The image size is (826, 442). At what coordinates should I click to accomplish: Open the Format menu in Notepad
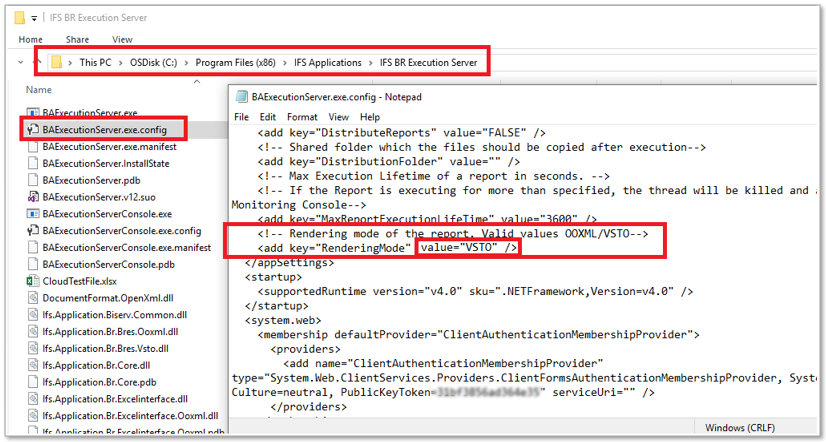coord(301,117)
